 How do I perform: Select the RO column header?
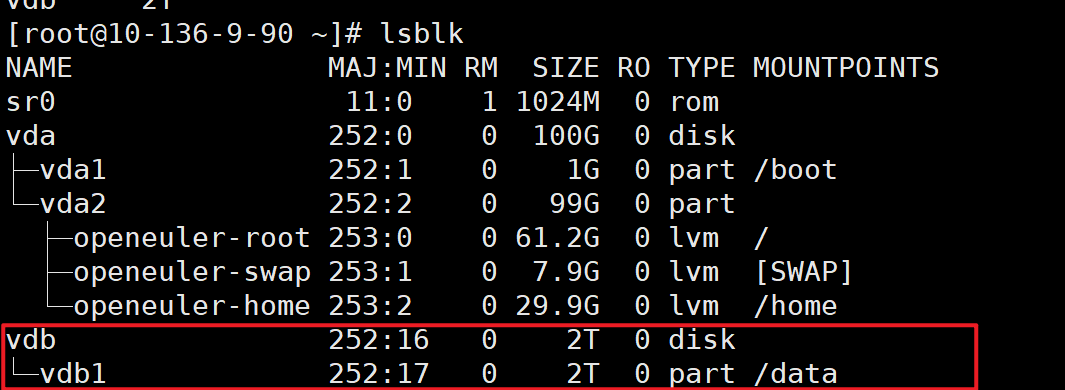tap(633, 68)
